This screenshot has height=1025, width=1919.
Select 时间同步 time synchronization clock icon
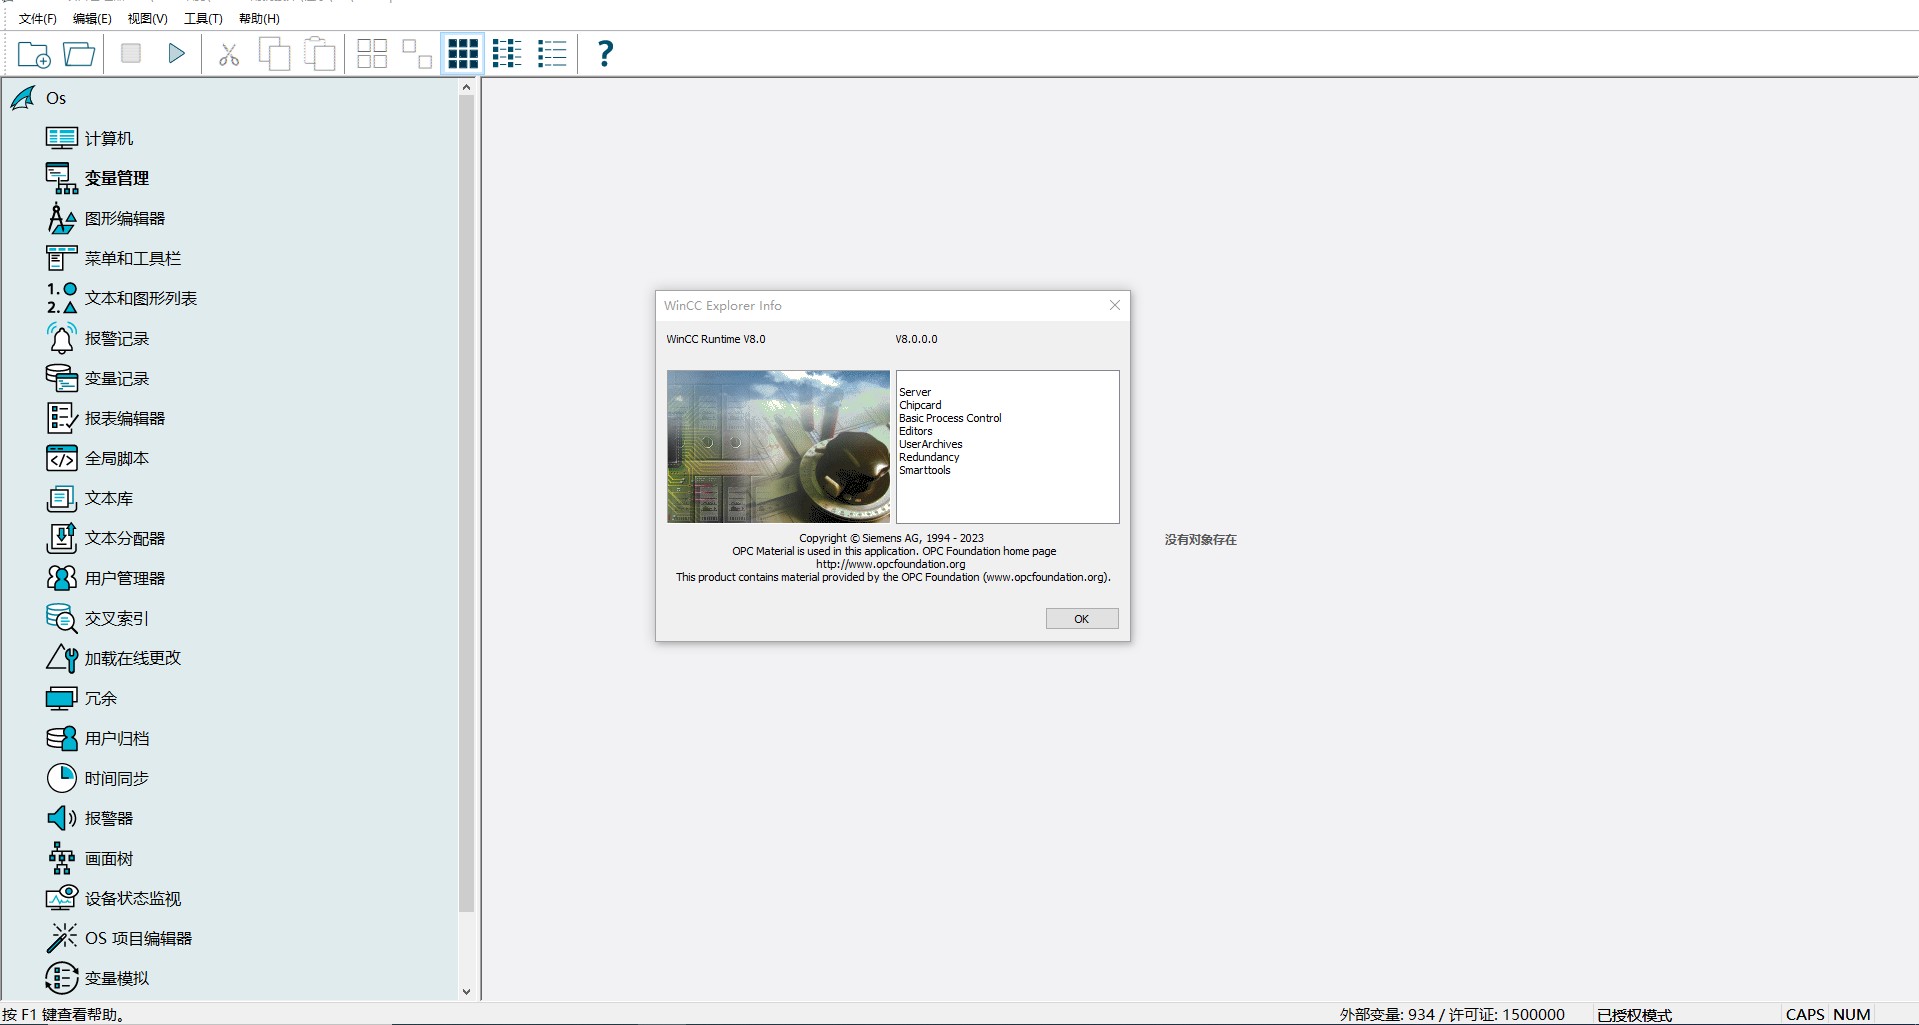[x=61, y=778]
